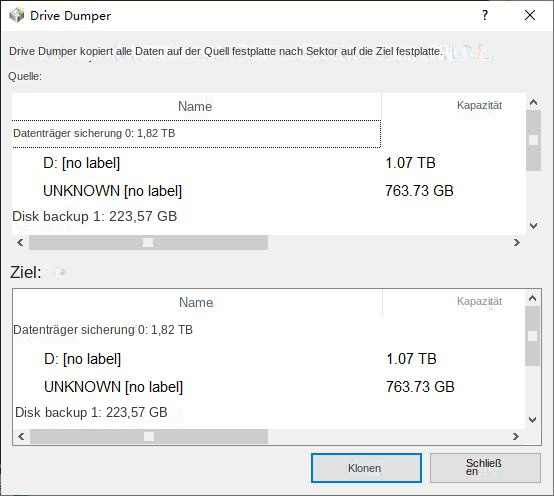The height and width of the screenshot is (496, 554).
Task: Click up arrow of Quelle vertical scrollbar
Action: coord(534,103)
